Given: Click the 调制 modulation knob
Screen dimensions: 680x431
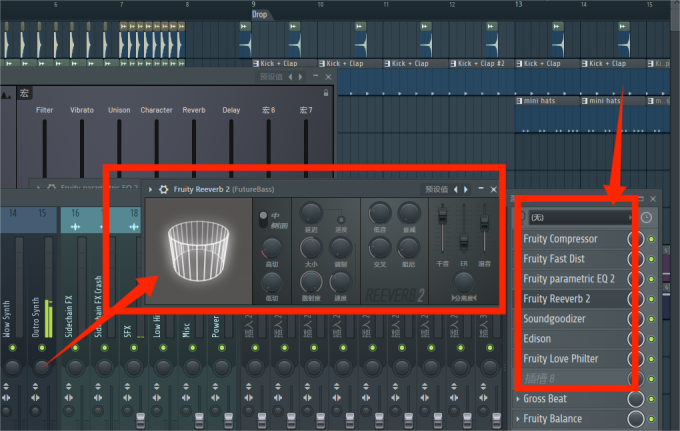Looking at the screenshot, I should coord(340,248).
